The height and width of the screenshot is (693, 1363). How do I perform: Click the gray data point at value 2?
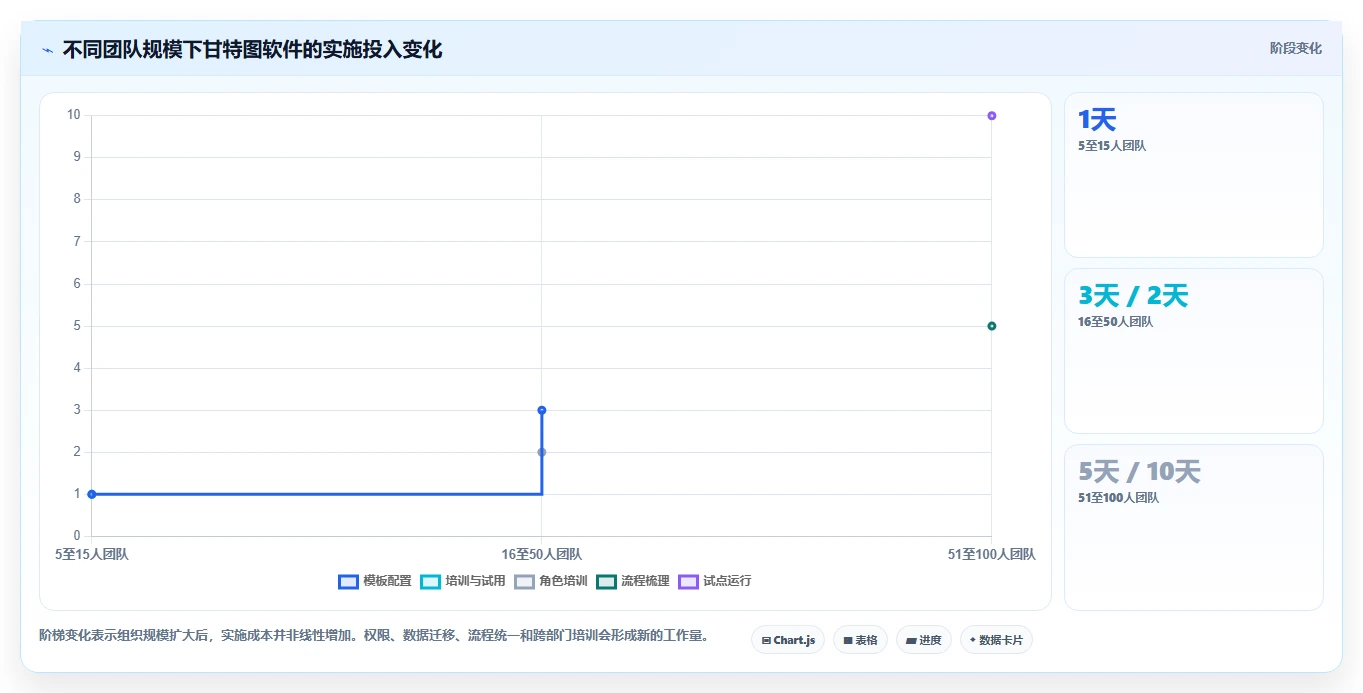tap(542, 452)
